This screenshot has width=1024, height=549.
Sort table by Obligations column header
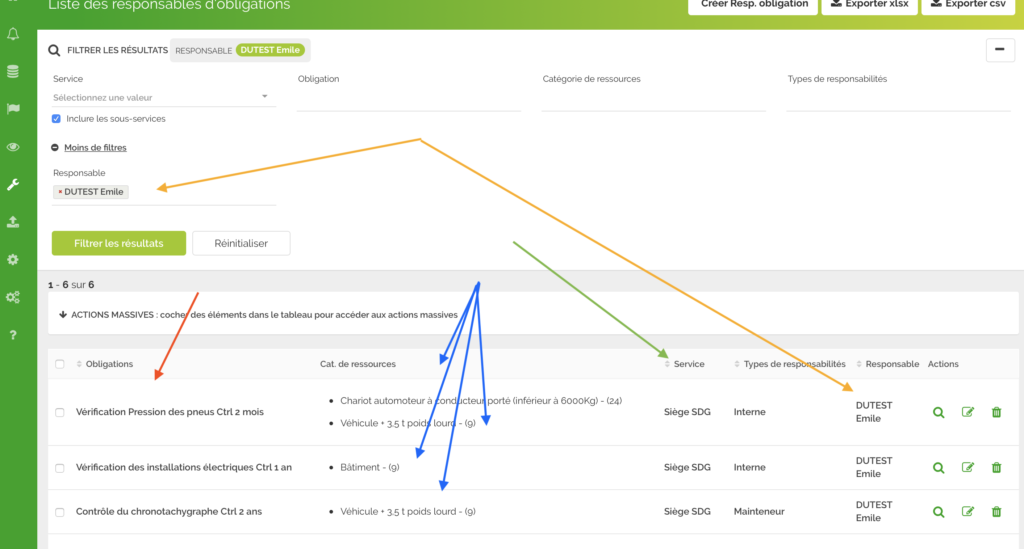coord(109,364)
